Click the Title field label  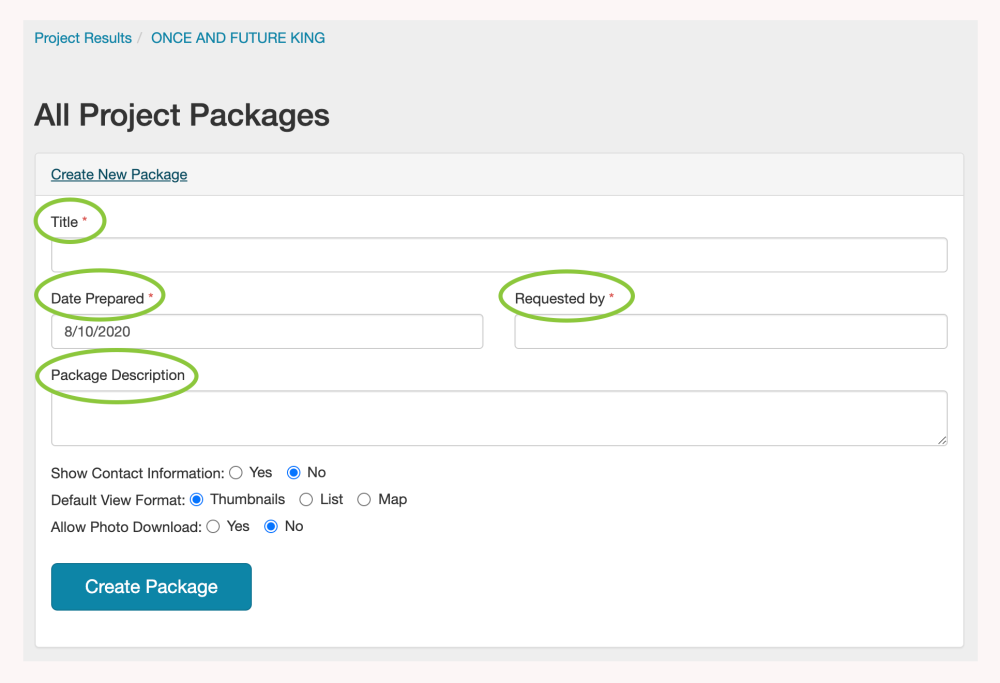65,222
